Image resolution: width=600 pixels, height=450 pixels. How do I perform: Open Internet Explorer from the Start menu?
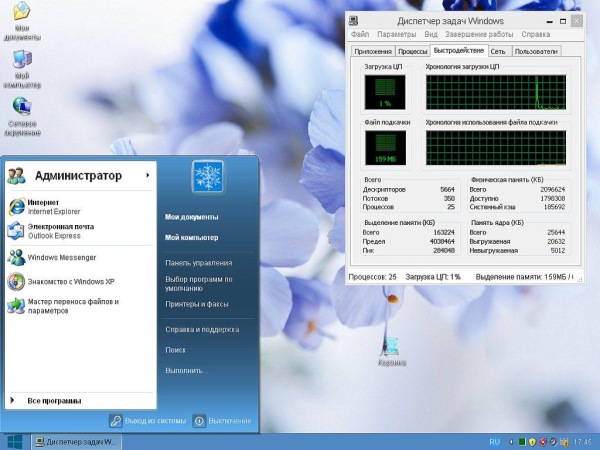[45, 206]
